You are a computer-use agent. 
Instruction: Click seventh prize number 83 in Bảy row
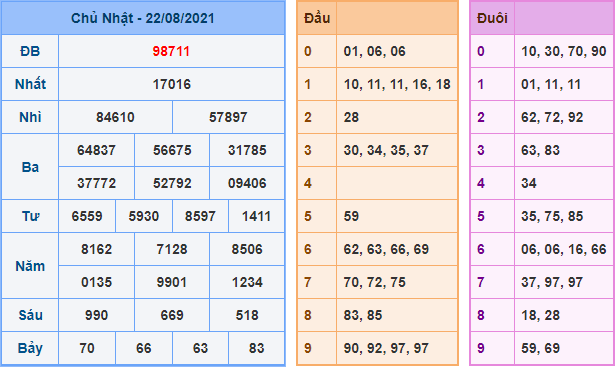pos(257,348)
